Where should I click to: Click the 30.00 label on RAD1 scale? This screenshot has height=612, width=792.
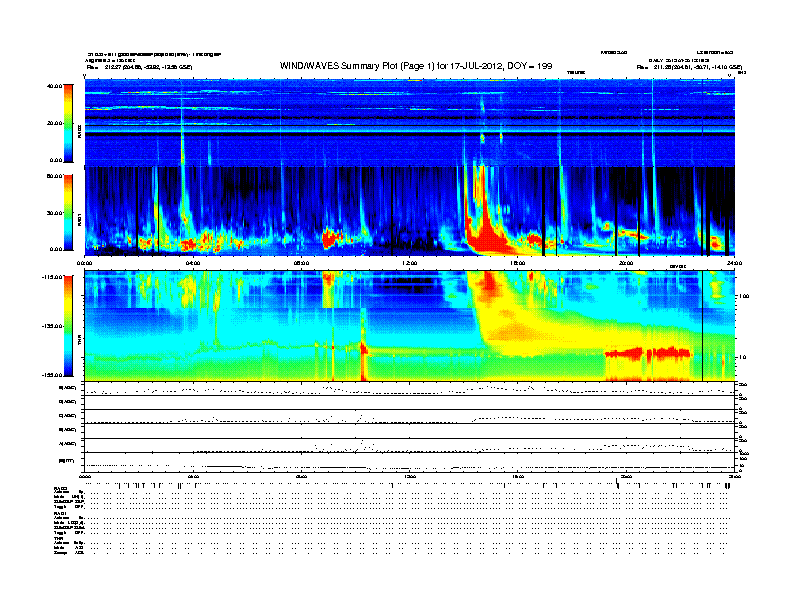pos(54,213)
